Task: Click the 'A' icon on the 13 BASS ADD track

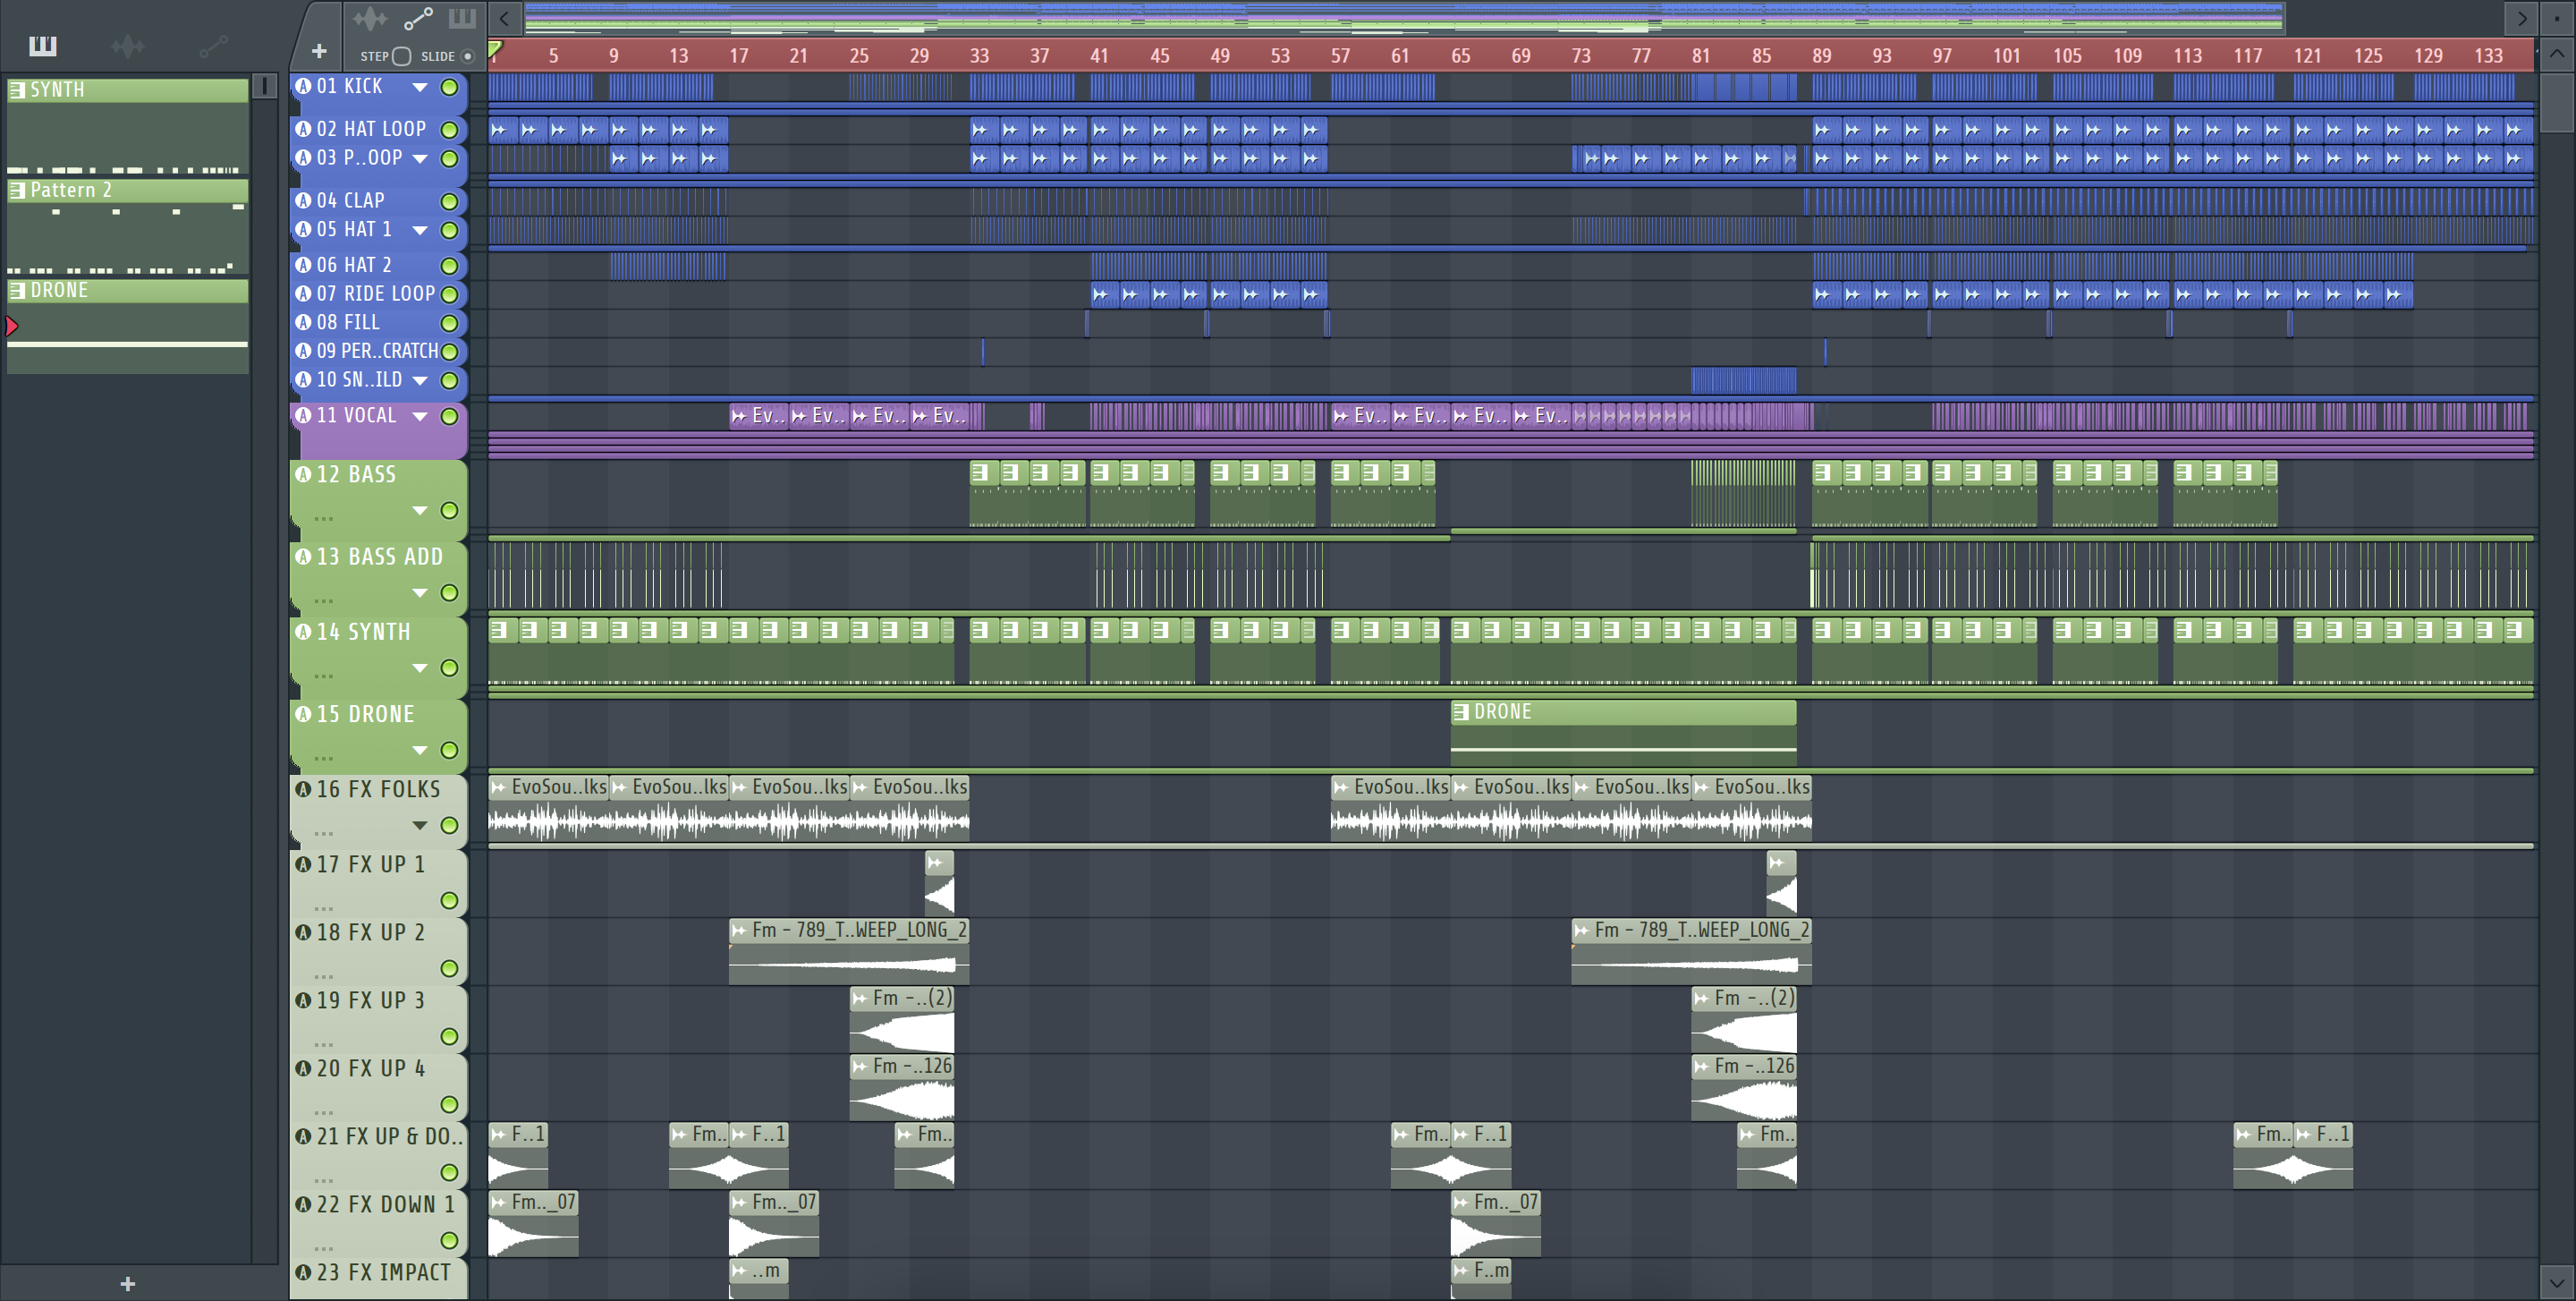Action: pos(303,556)
